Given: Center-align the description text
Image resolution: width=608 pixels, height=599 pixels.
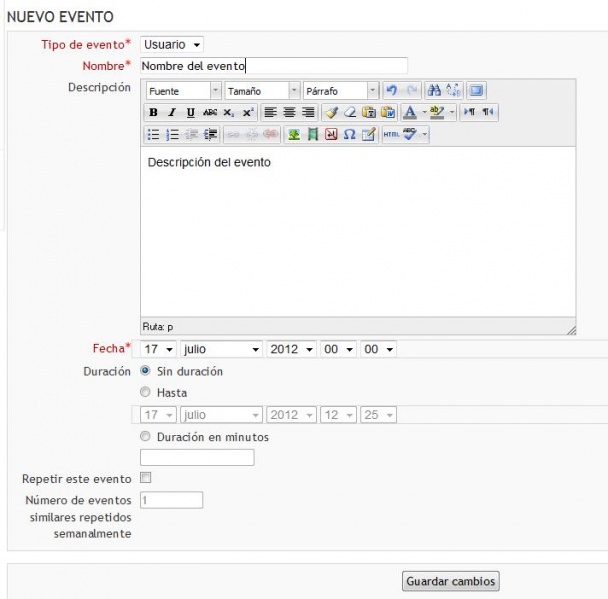Looking at the screenshot, I should point(288,113).
